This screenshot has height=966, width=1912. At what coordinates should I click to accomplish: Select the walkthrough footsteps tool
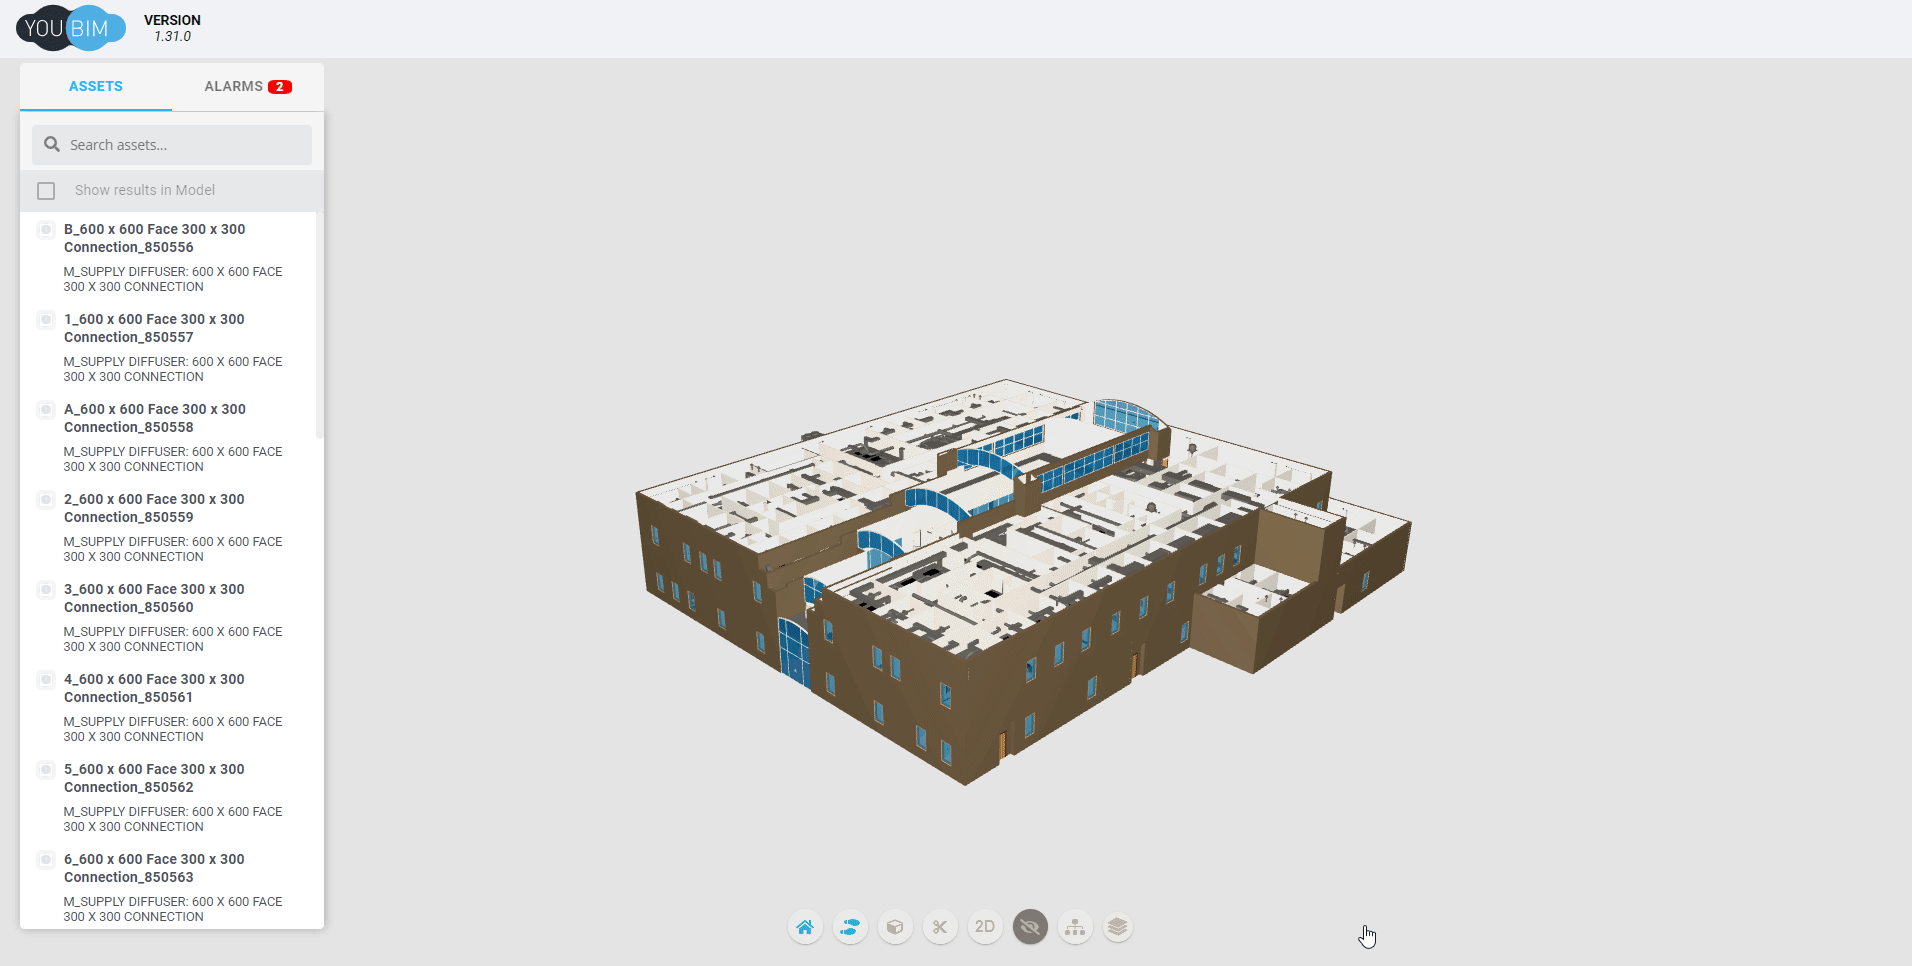851,927
